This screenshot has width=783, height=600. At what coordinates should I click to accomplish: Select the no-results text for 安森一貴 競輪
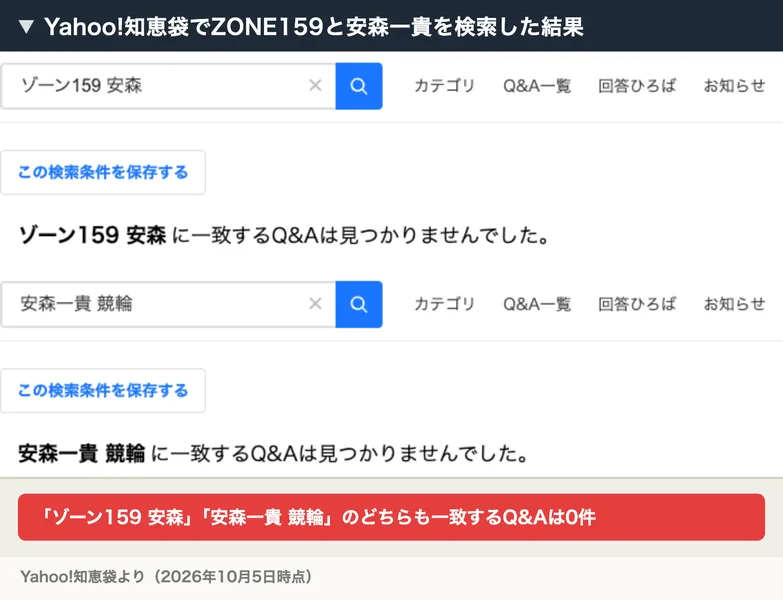coord(274,453)
